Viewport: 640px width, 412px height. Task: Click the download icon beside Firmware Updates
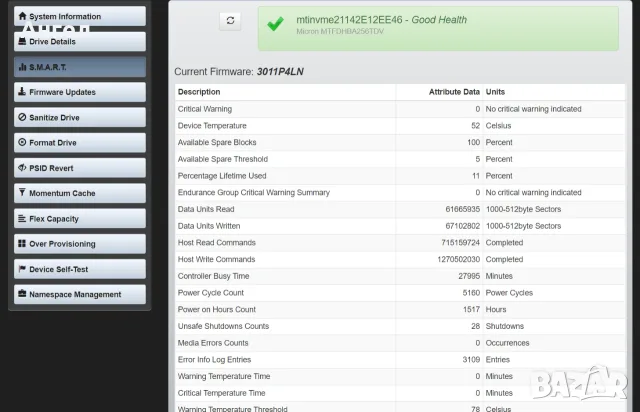tap(22, 91)
